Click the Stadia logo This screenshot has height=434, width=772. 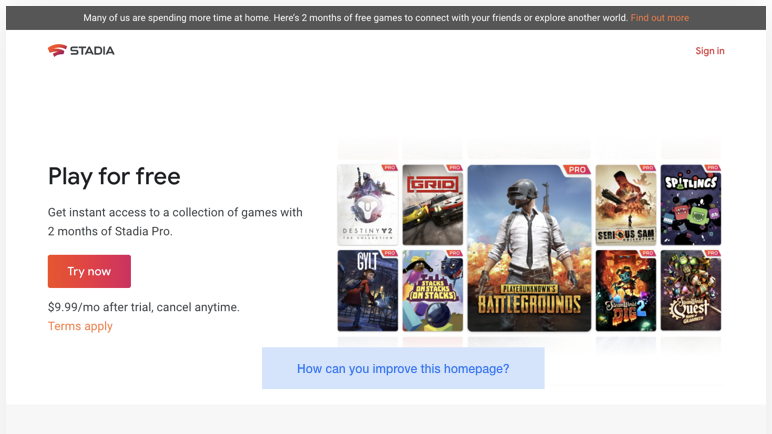point(81,50)
